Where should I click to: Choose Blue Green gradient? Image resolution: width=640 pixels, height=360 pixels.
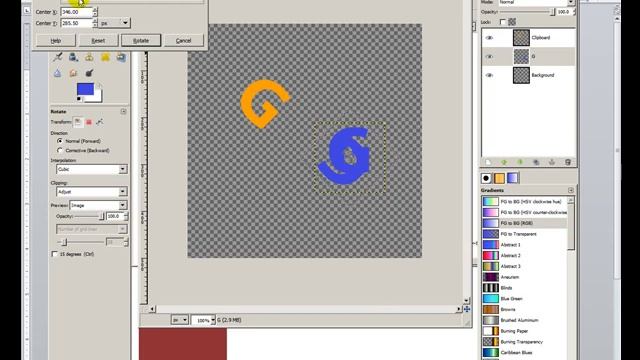point(524,298)
